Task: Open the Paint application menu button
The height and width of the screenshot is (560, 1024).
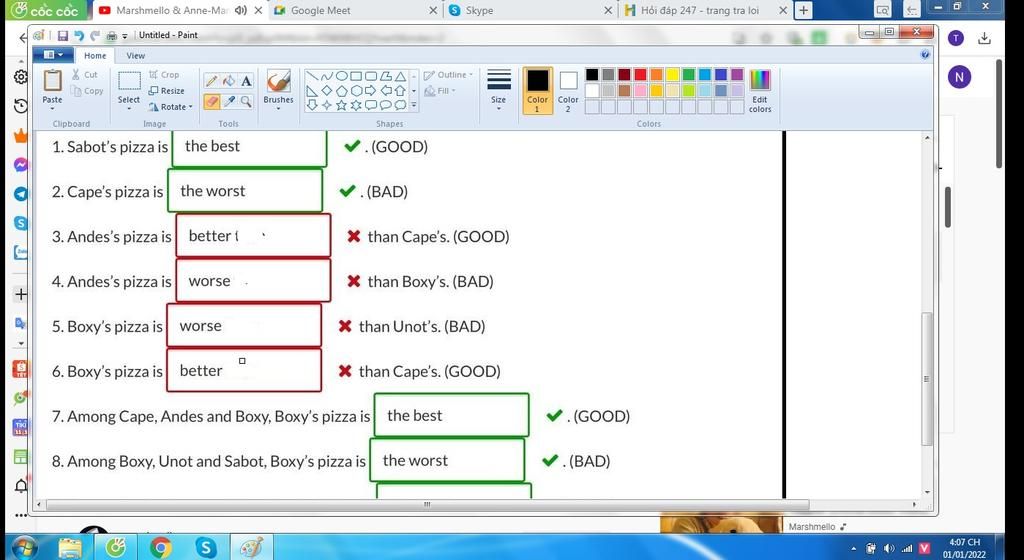Action: click(54, 55)
